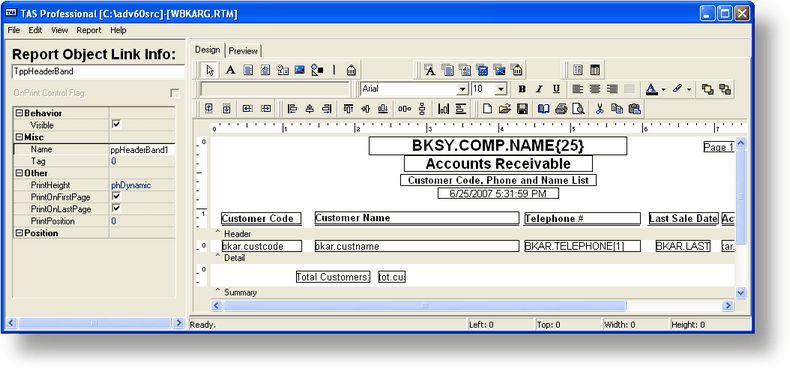Switch to the Design tab

pos(208,50)
